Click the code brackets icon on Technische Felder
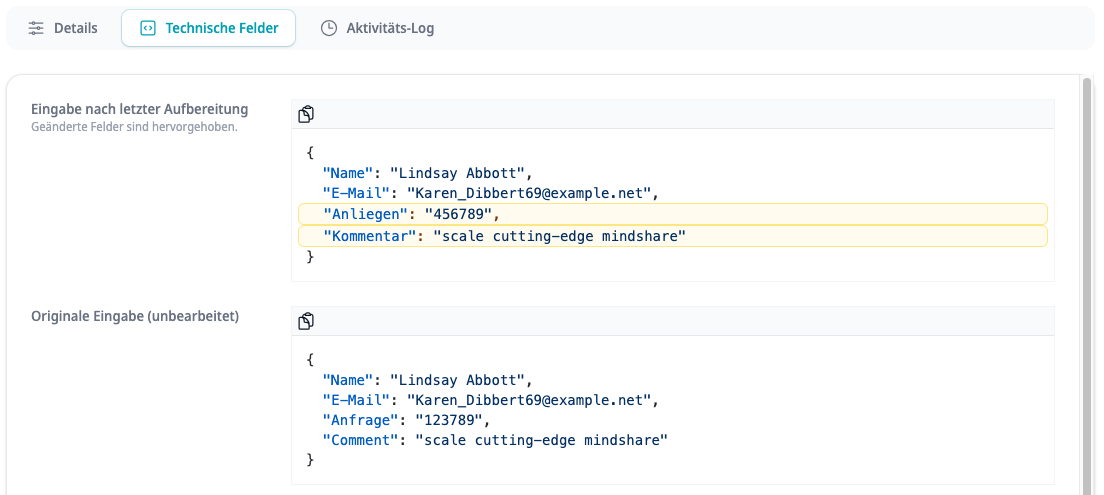The width and height of the screenshot is (1104, 495). tap(147, 28)
